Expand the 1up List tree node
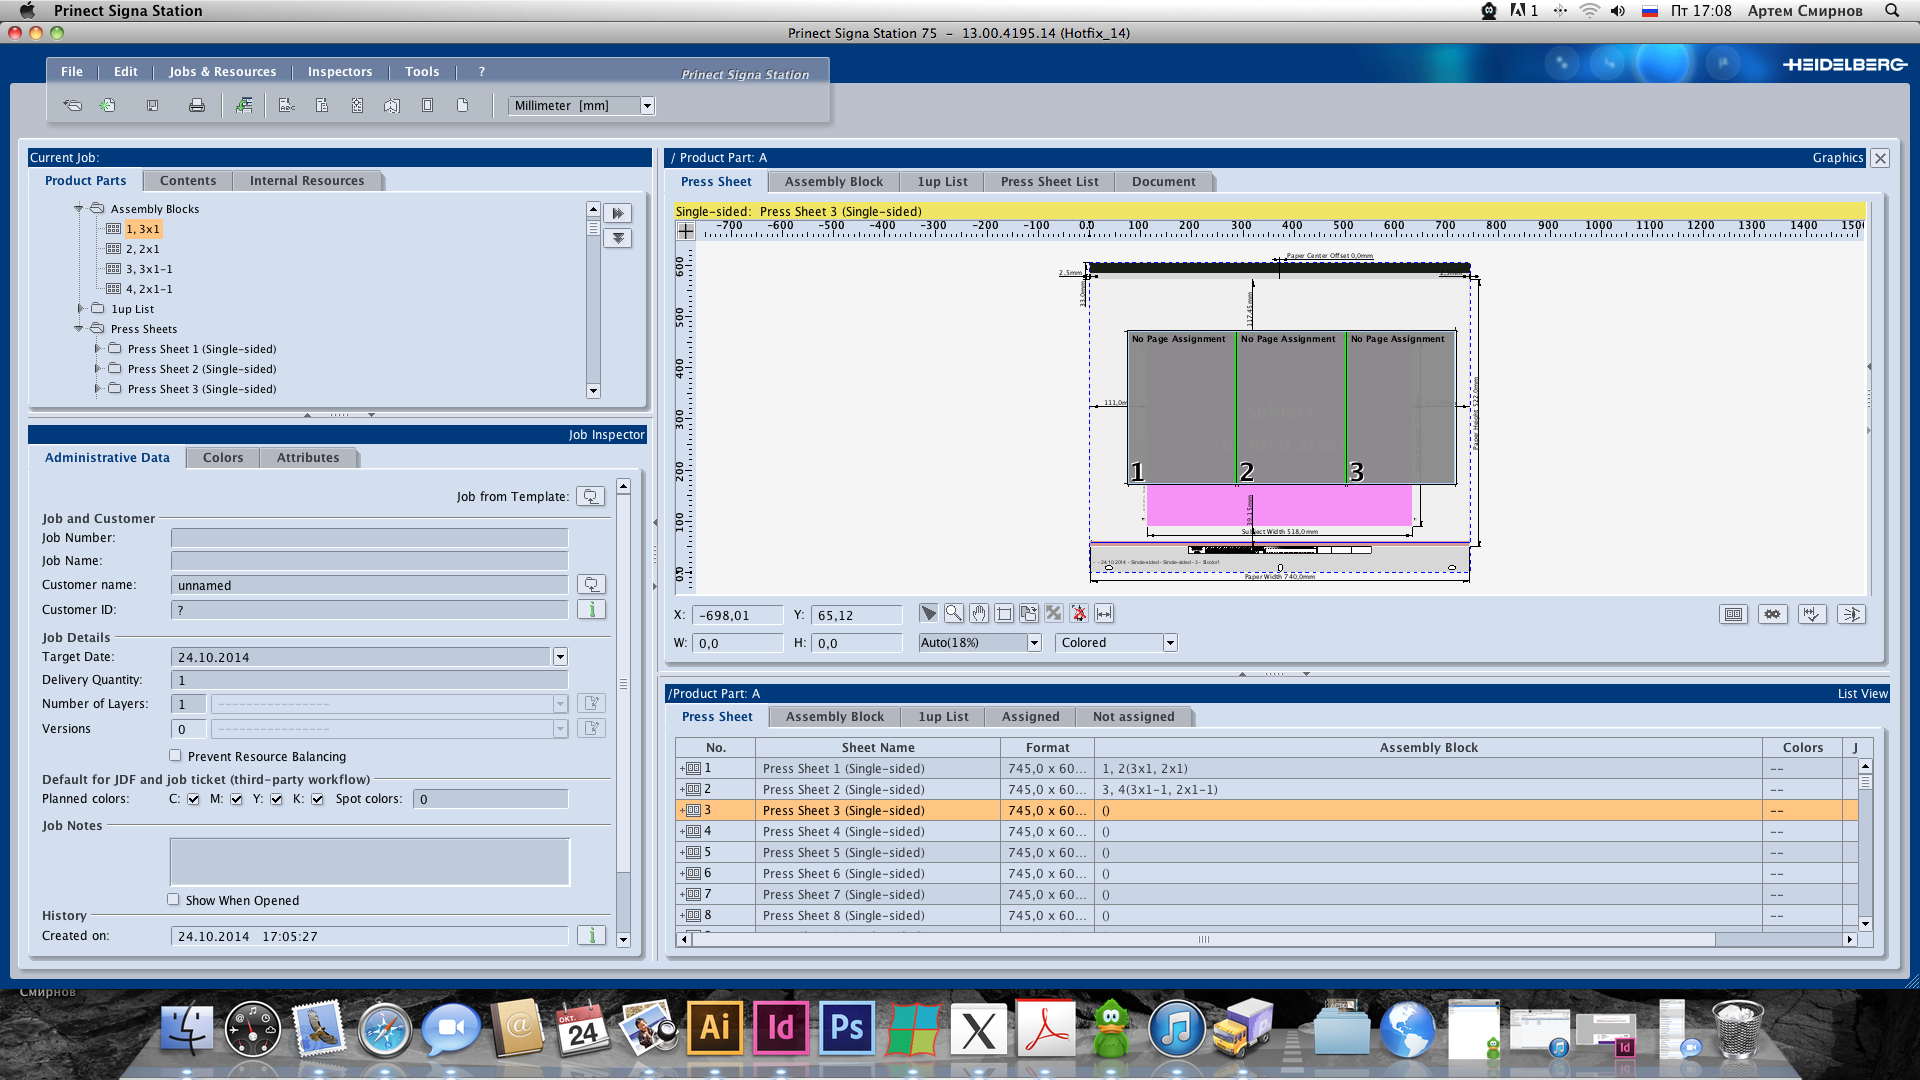Screen dimensions: 1920x1080 click(x=80, y=308)
